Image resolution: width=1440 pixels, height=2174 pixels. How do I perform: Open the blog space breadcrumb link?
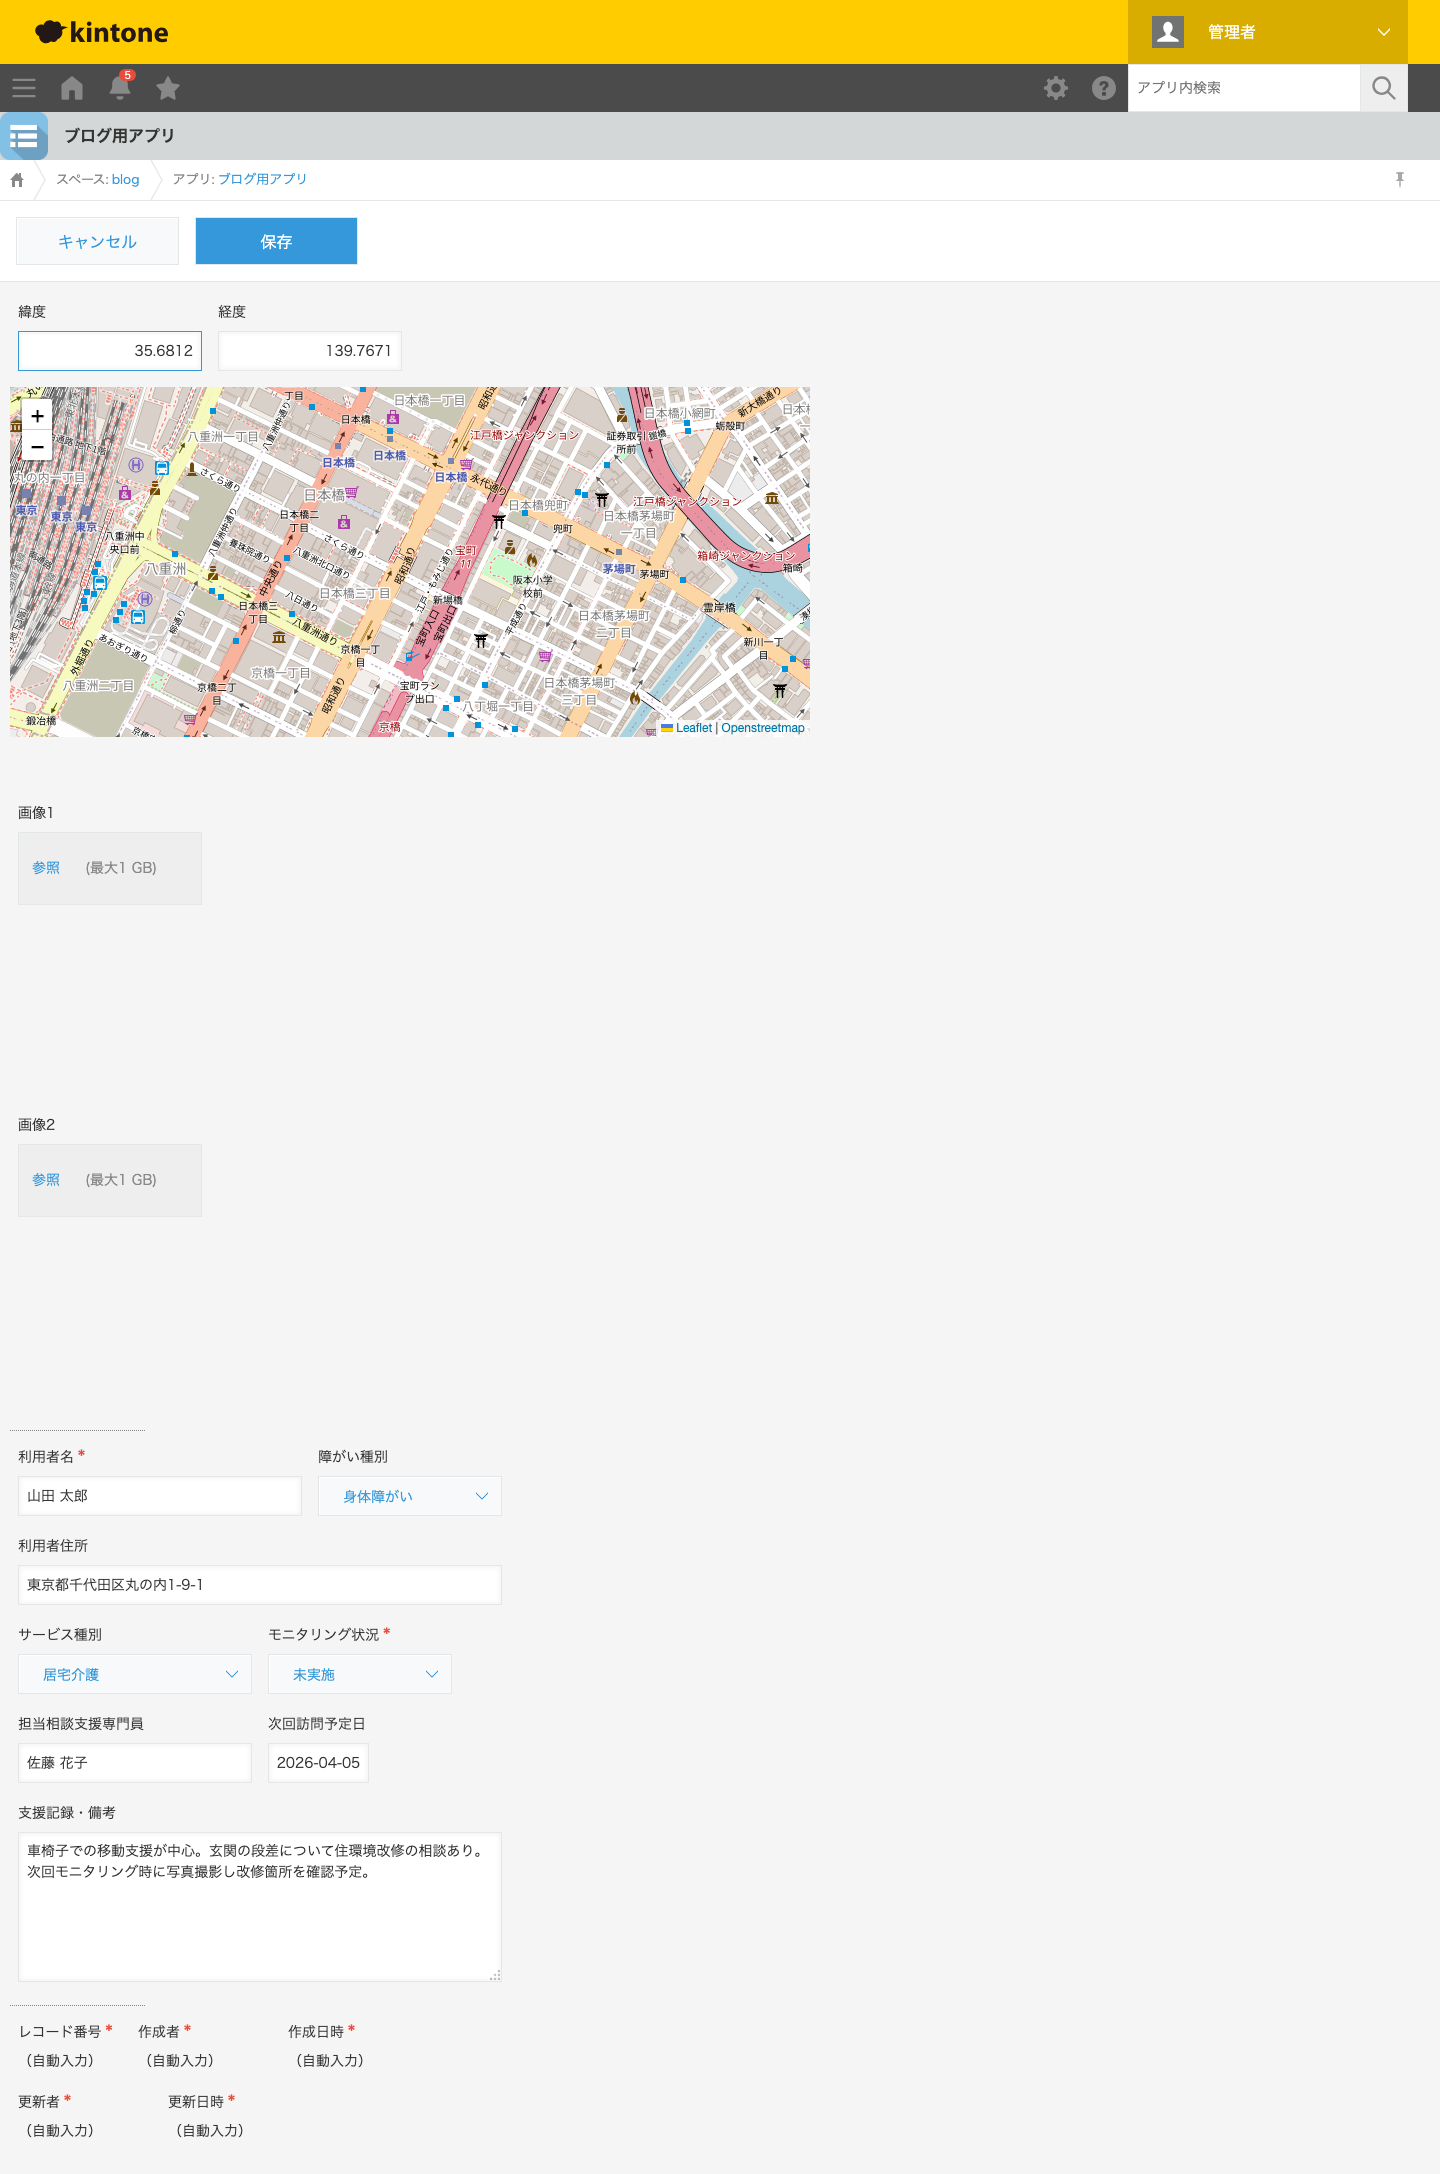point(125,179)
